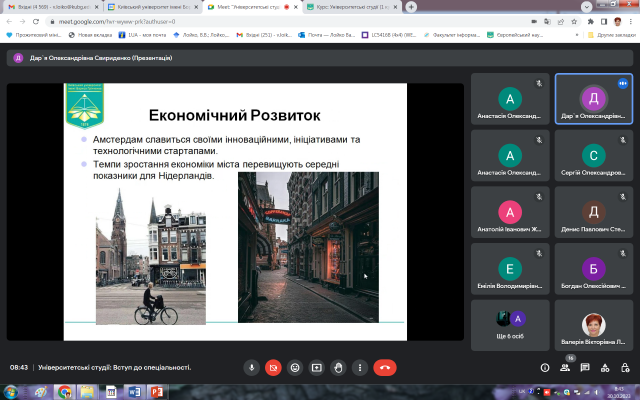Click the host controls lock icon
The height and width of the screenshot is (400, 640).
tap(626, 367)
